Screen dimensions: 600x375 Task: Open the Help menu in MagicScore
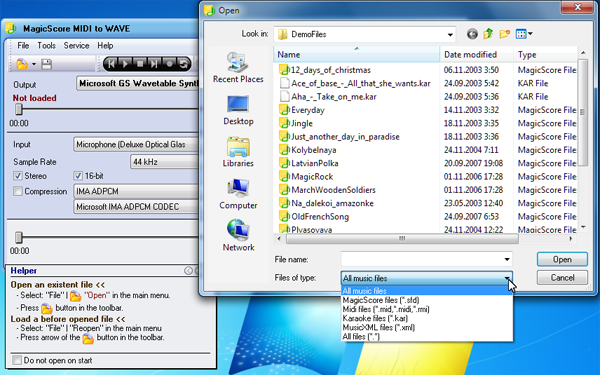pos(105,46)
